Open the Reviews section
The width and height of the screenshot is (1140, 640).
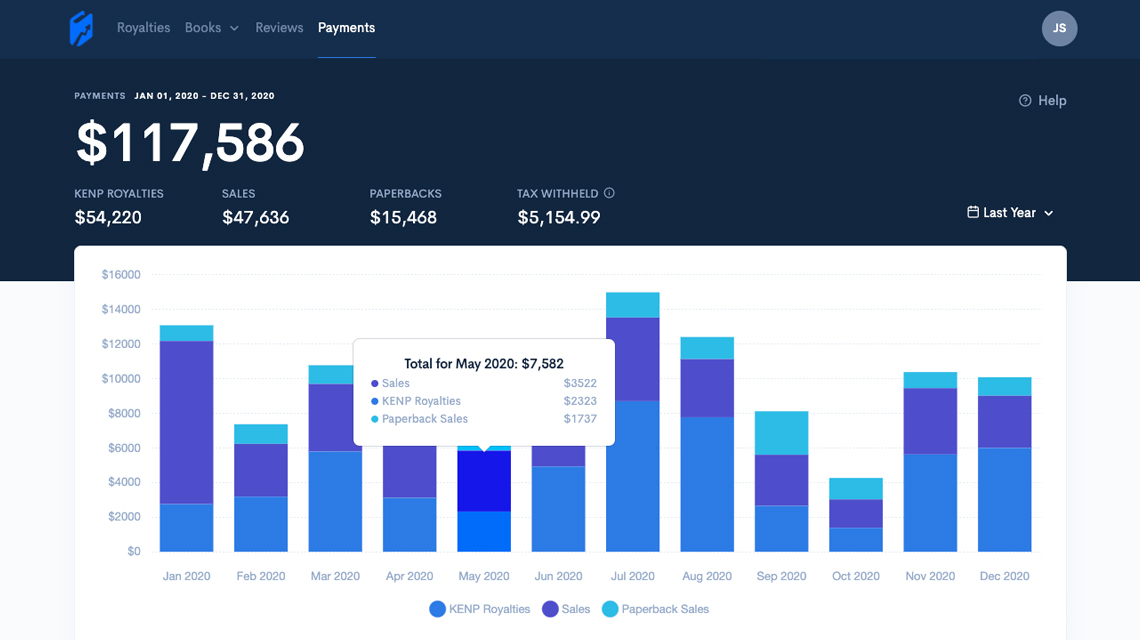pyautogui.click(x=279, y=28)
